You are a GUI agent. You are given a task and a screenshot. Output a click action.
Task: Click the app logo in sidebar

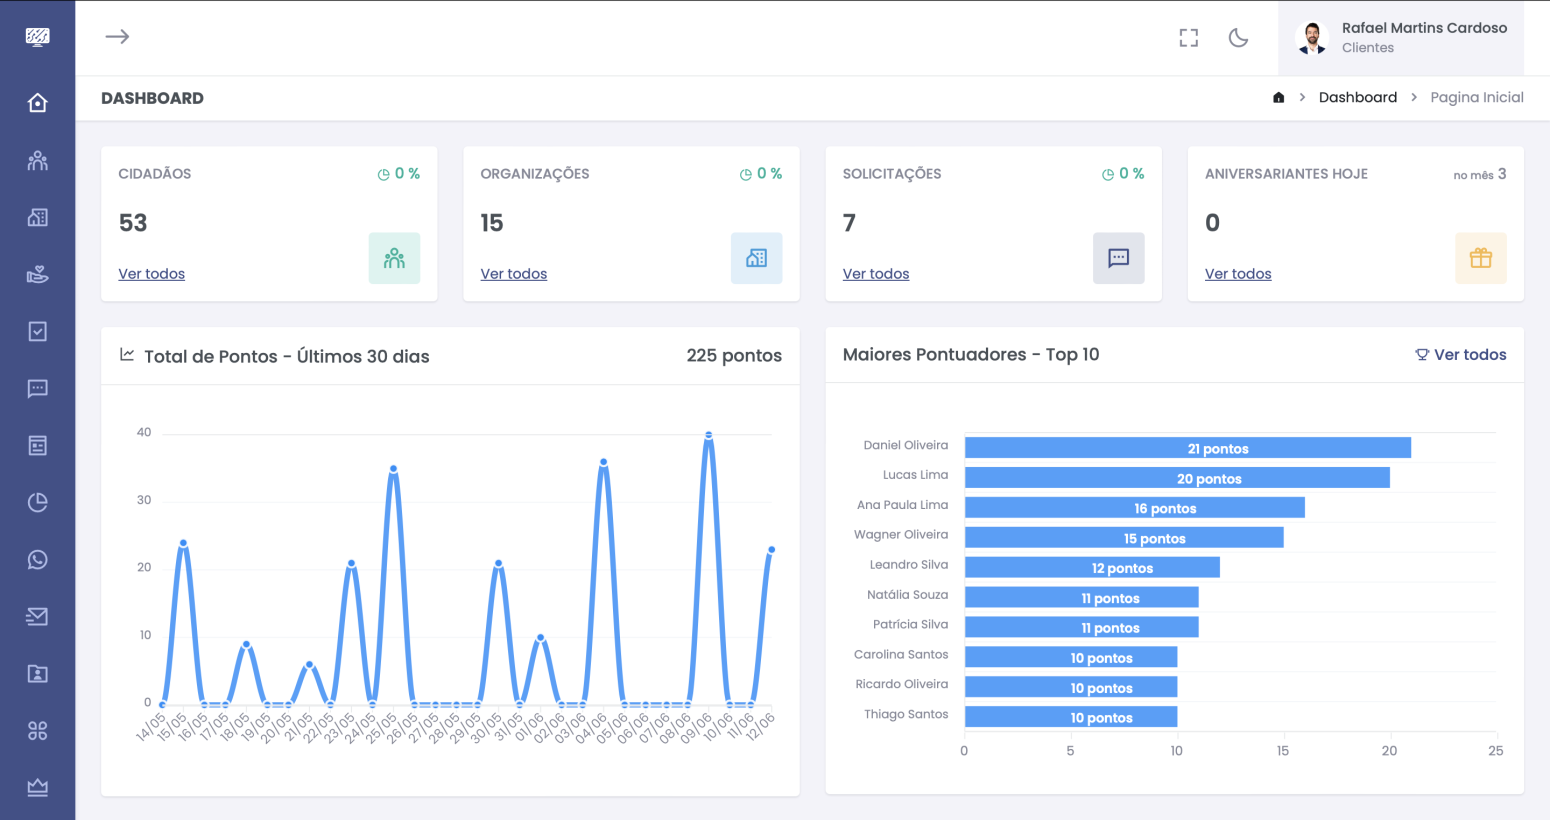coord(37,37)
